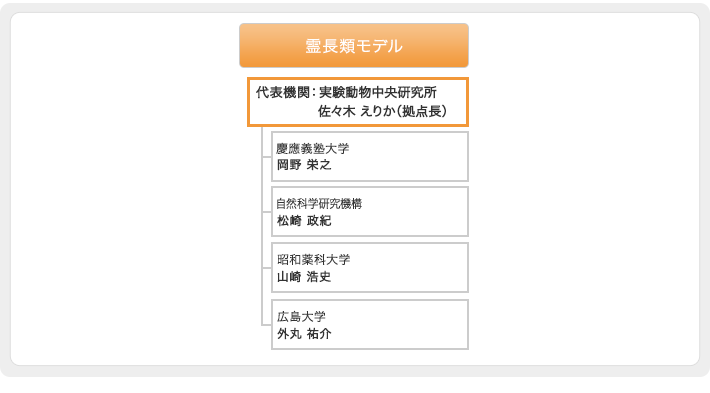The height and width of the screenshot is (393, 710).
Task: Click the tree branch connector to 広島大学 box
Action: point(266,324)
